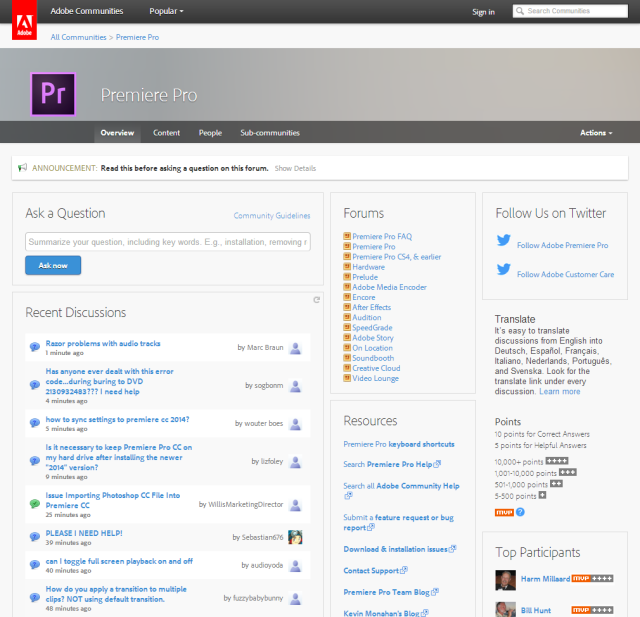Click avatar icon beside wouter boes
This screenshot has width=640, height=617.
pyautogui.click(x=295, y=424)
